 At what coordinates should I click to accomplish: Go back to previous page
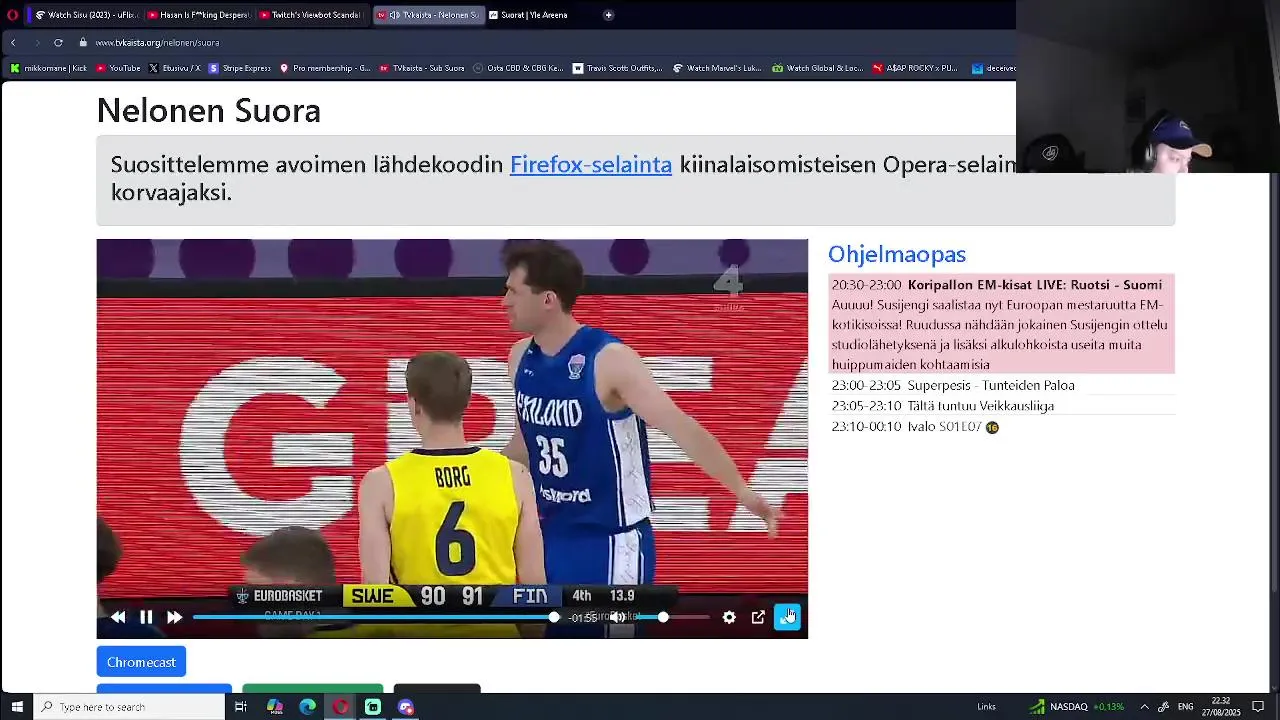(x=13, y=43)
